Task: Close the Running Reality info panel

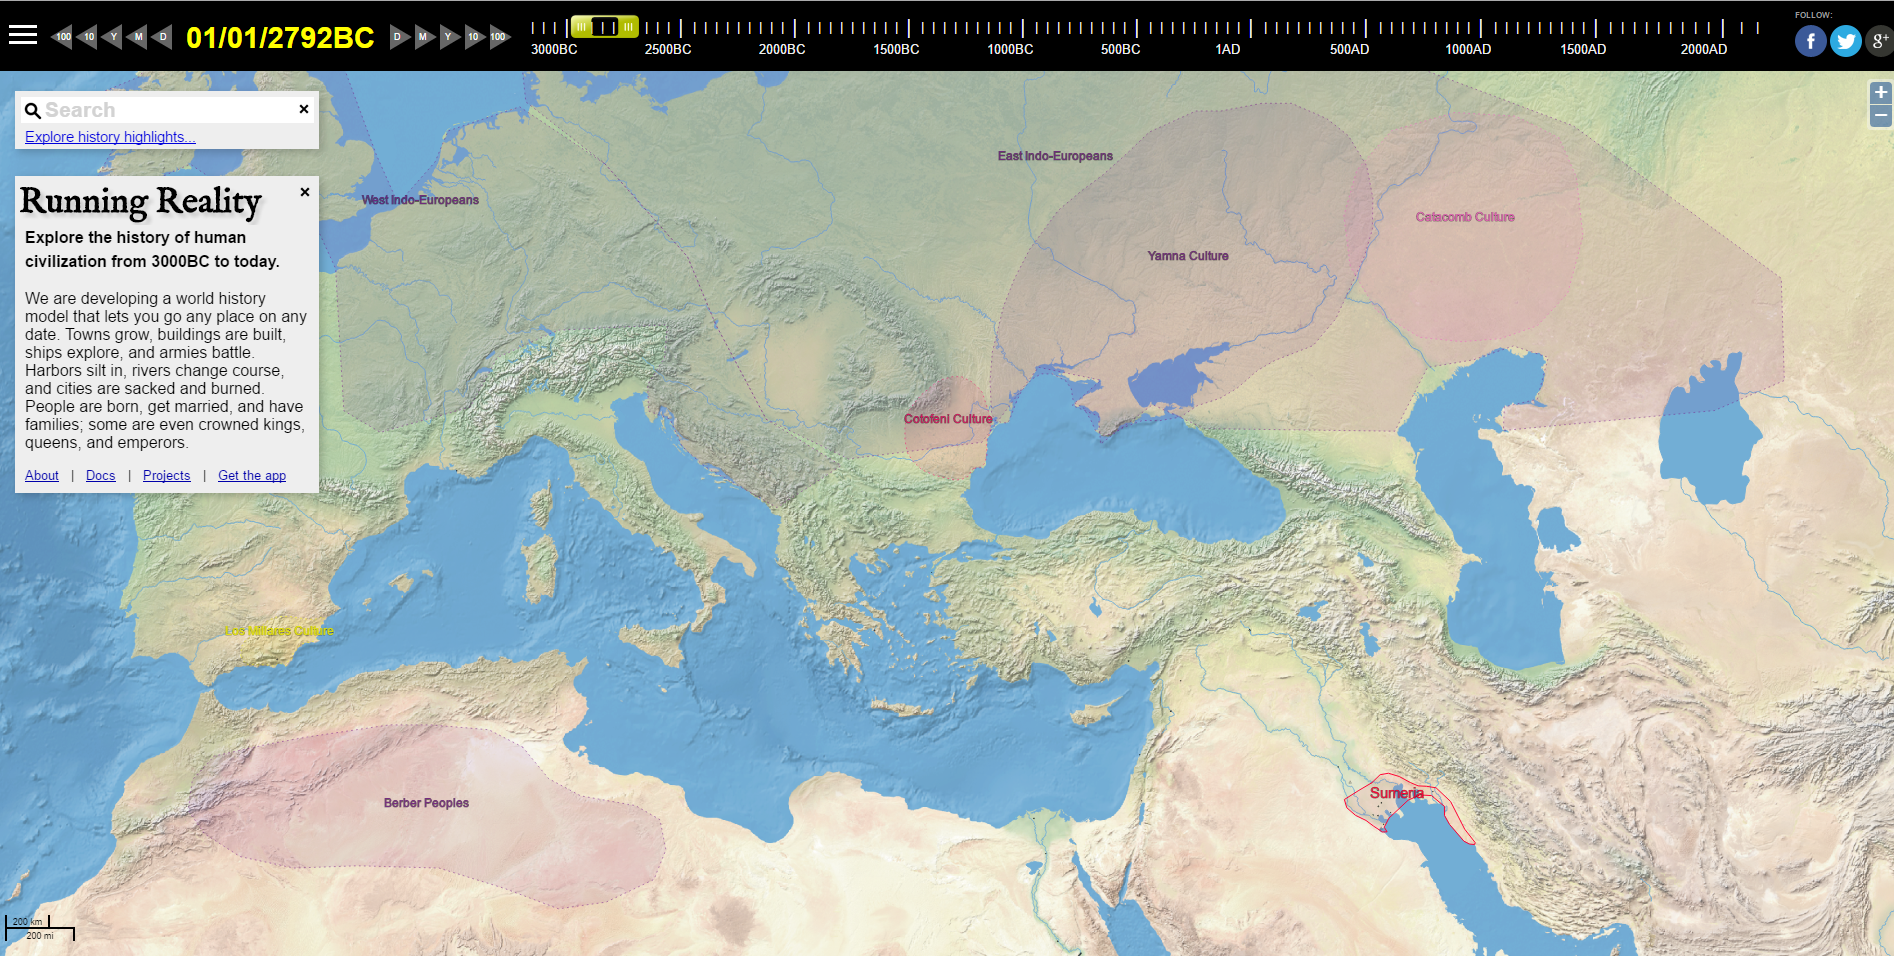Action: [305, 192]
